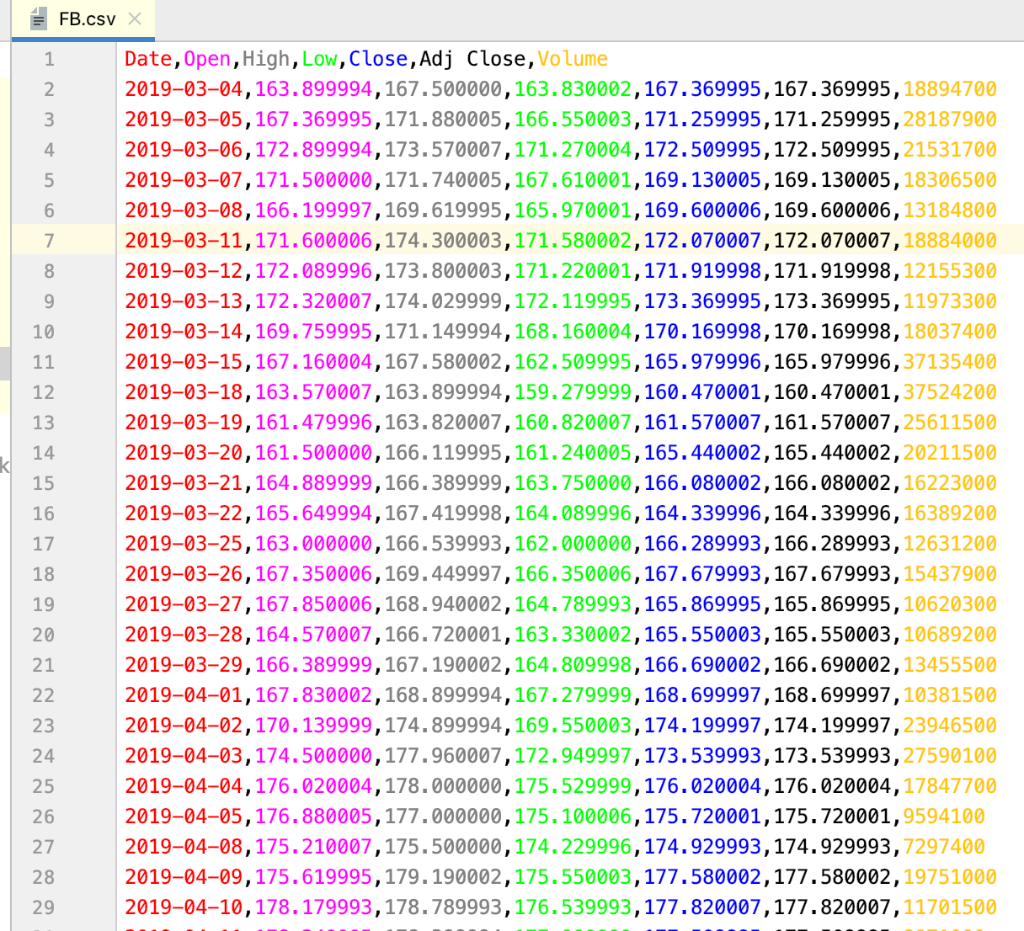Click low value 159.279999

tap(573, 392)
